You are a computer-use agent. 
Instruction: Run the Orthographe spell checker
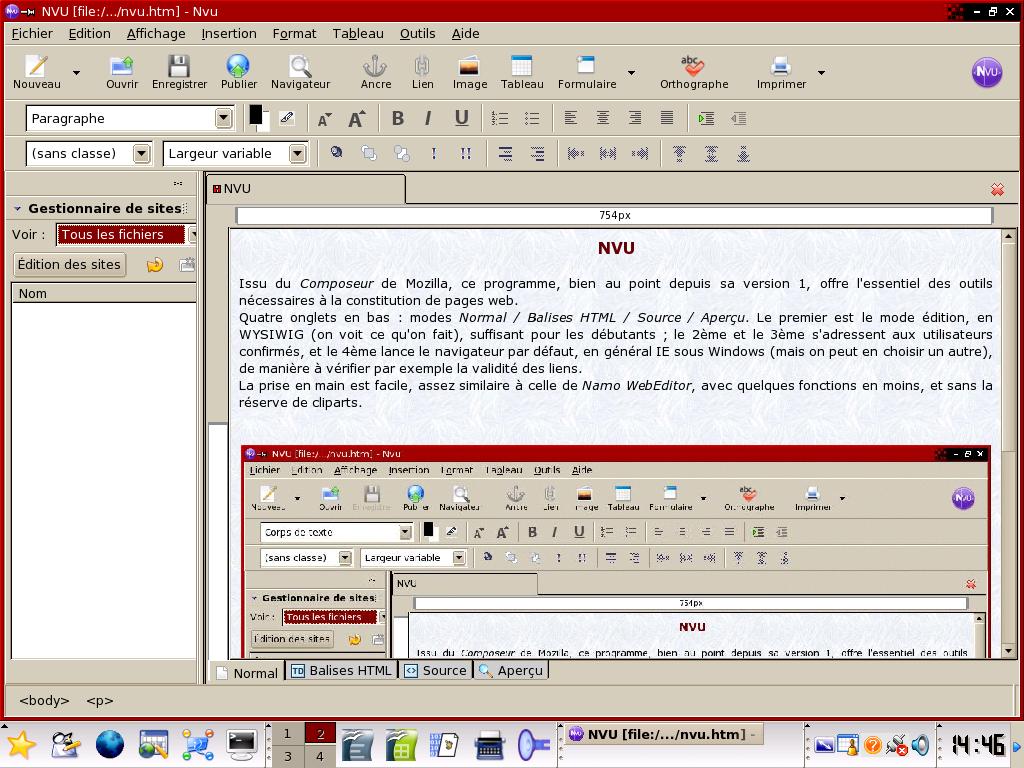(694, 72)
